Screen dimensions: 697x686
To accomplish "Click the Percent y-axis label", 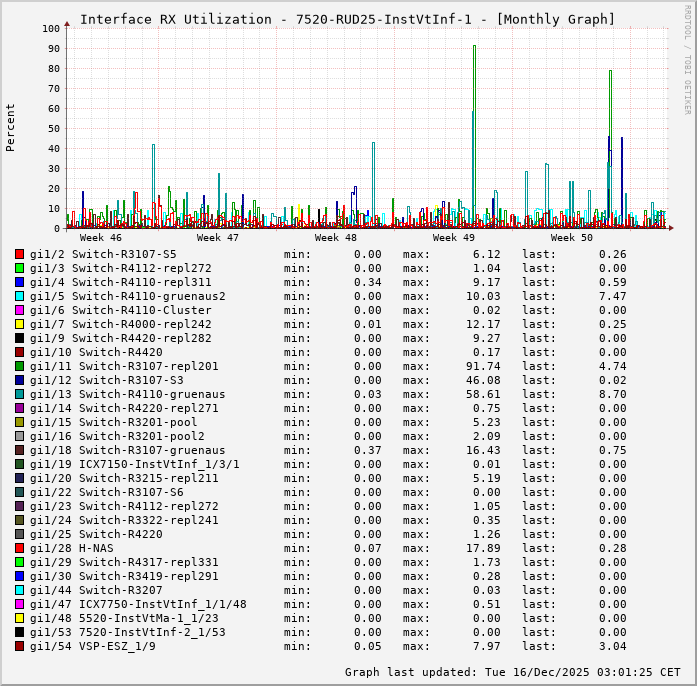I will [11, 127].
